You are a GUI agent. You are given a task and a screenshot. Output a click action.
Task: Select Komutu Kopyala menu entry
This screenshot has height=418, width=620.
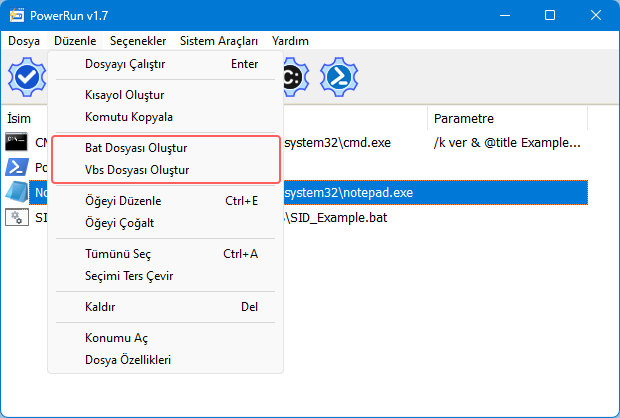coord(165,117)
